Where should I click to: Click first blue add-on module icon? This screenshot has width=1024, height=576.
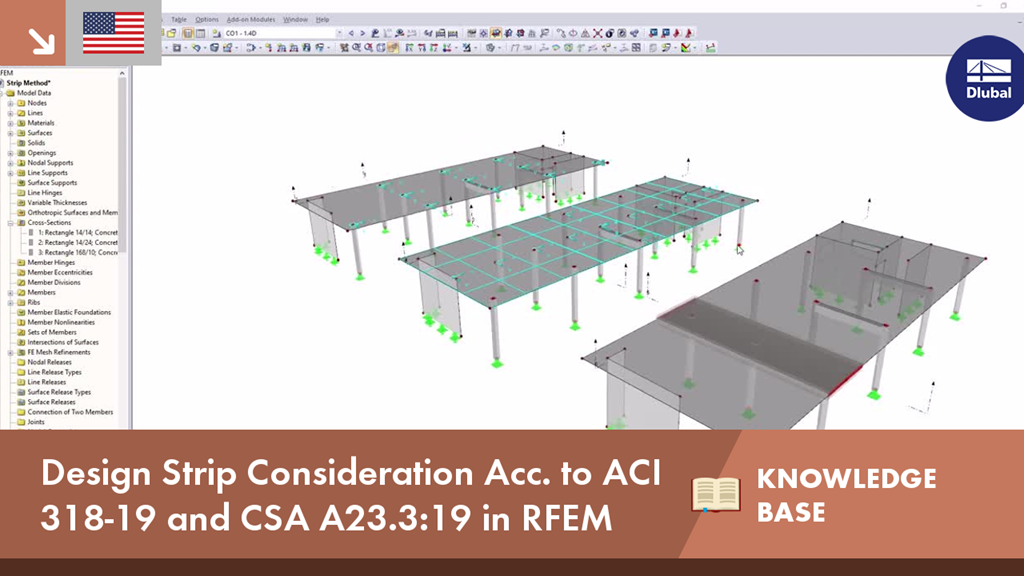[653, 33]
